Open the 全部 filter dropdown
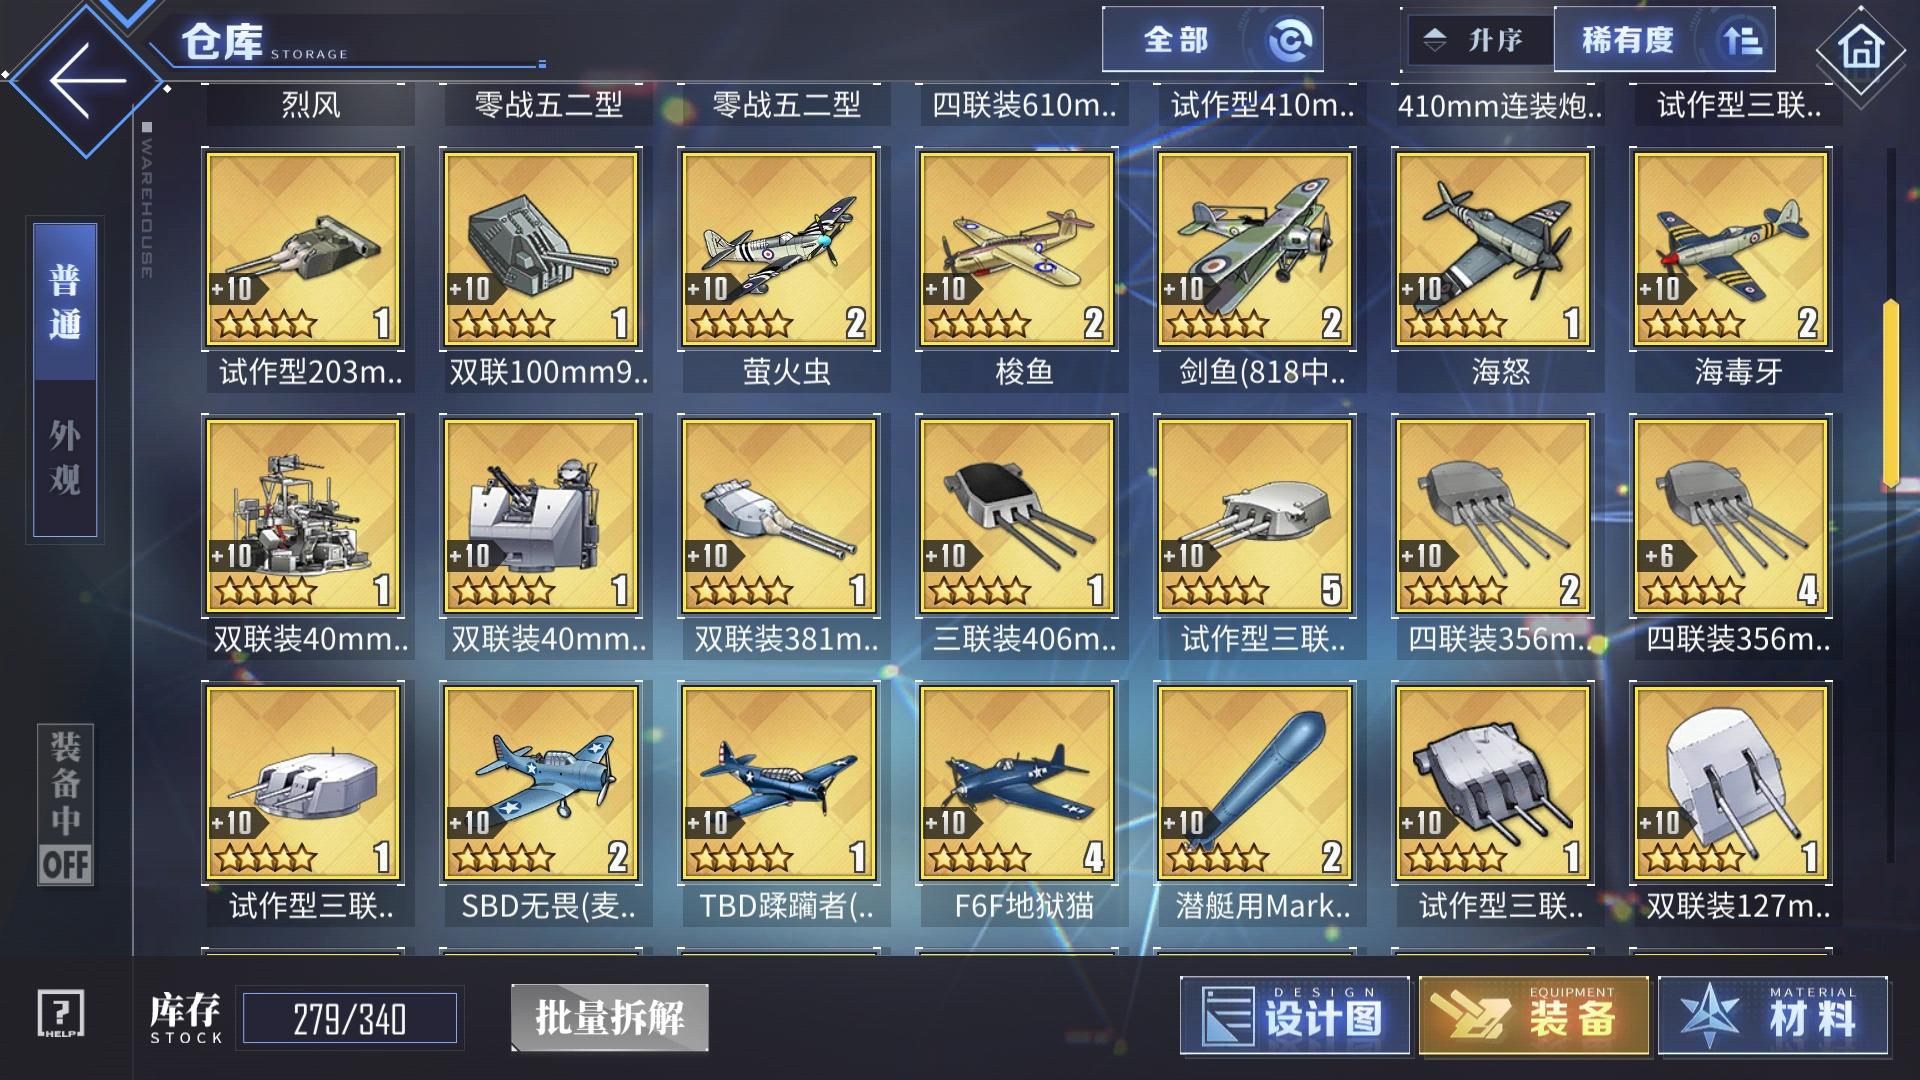Screen dimensions: 1920x1080 click(1213, 40)
